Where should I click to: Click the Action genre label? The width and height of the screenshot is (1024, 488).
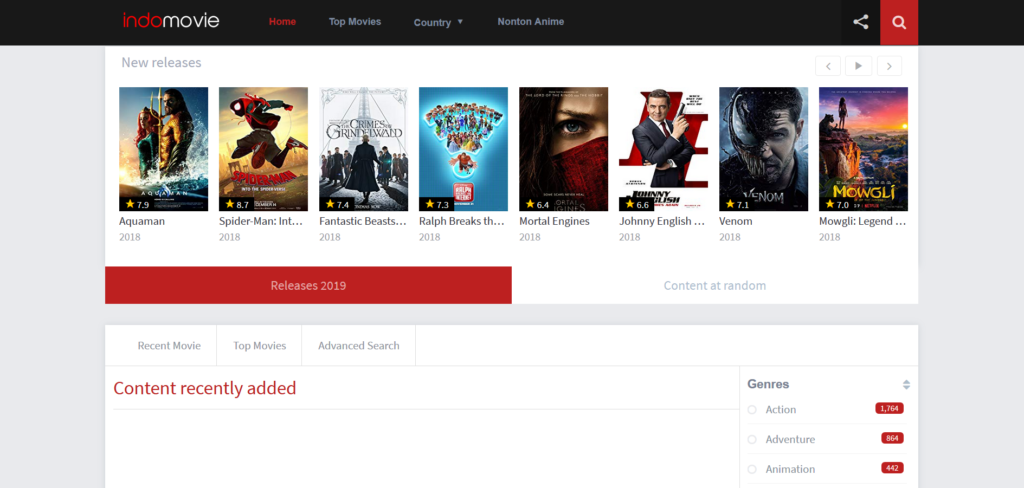coord(781,410)
